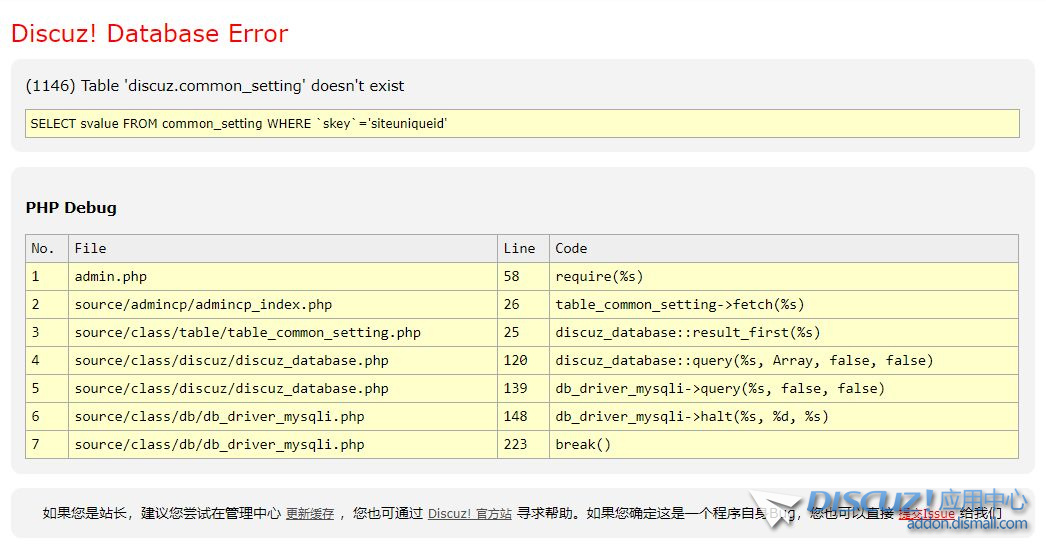Select the table_common_setting.php file path

click(247, 332)
